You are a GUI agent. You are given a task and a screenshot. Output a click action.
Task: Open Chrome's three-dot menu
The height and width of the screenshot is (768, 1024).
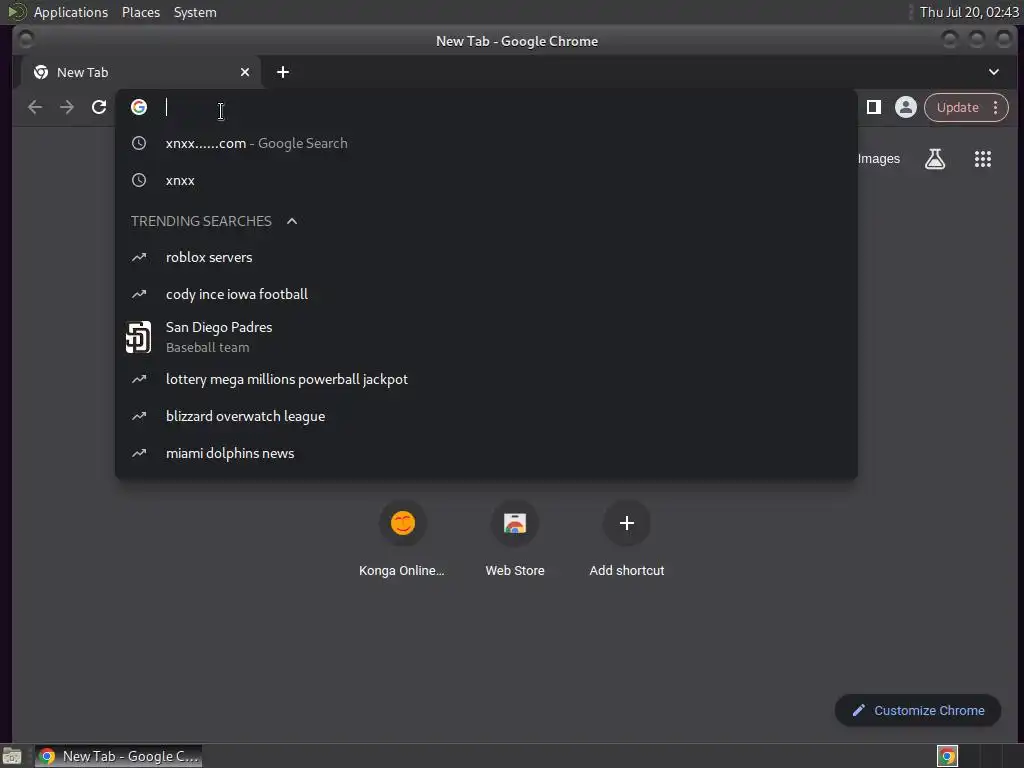[x=995, y=107]
